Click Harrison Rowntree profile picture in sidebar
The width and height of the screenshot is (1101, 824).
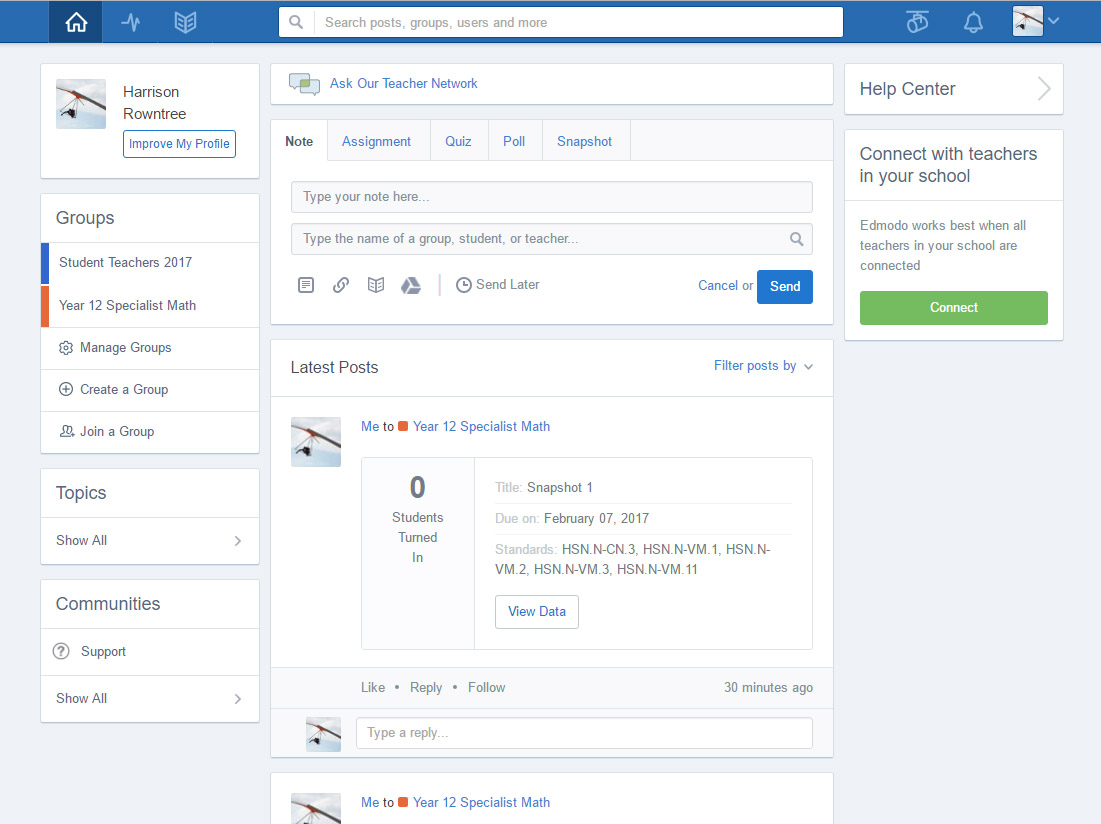point(81,104)
